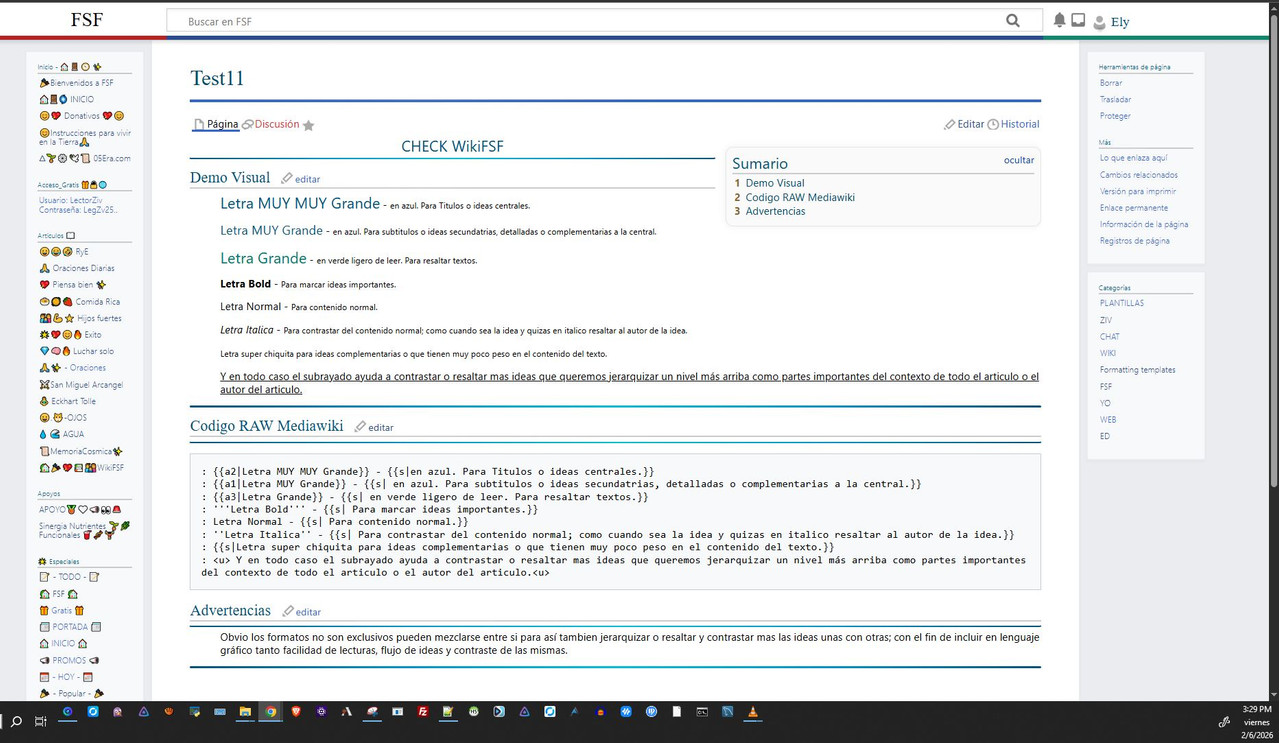Screen dimensions: 1279x743
Task: Click pencil icon next to Codigo RAW Mediawiki
Action: tap(360, 426)
